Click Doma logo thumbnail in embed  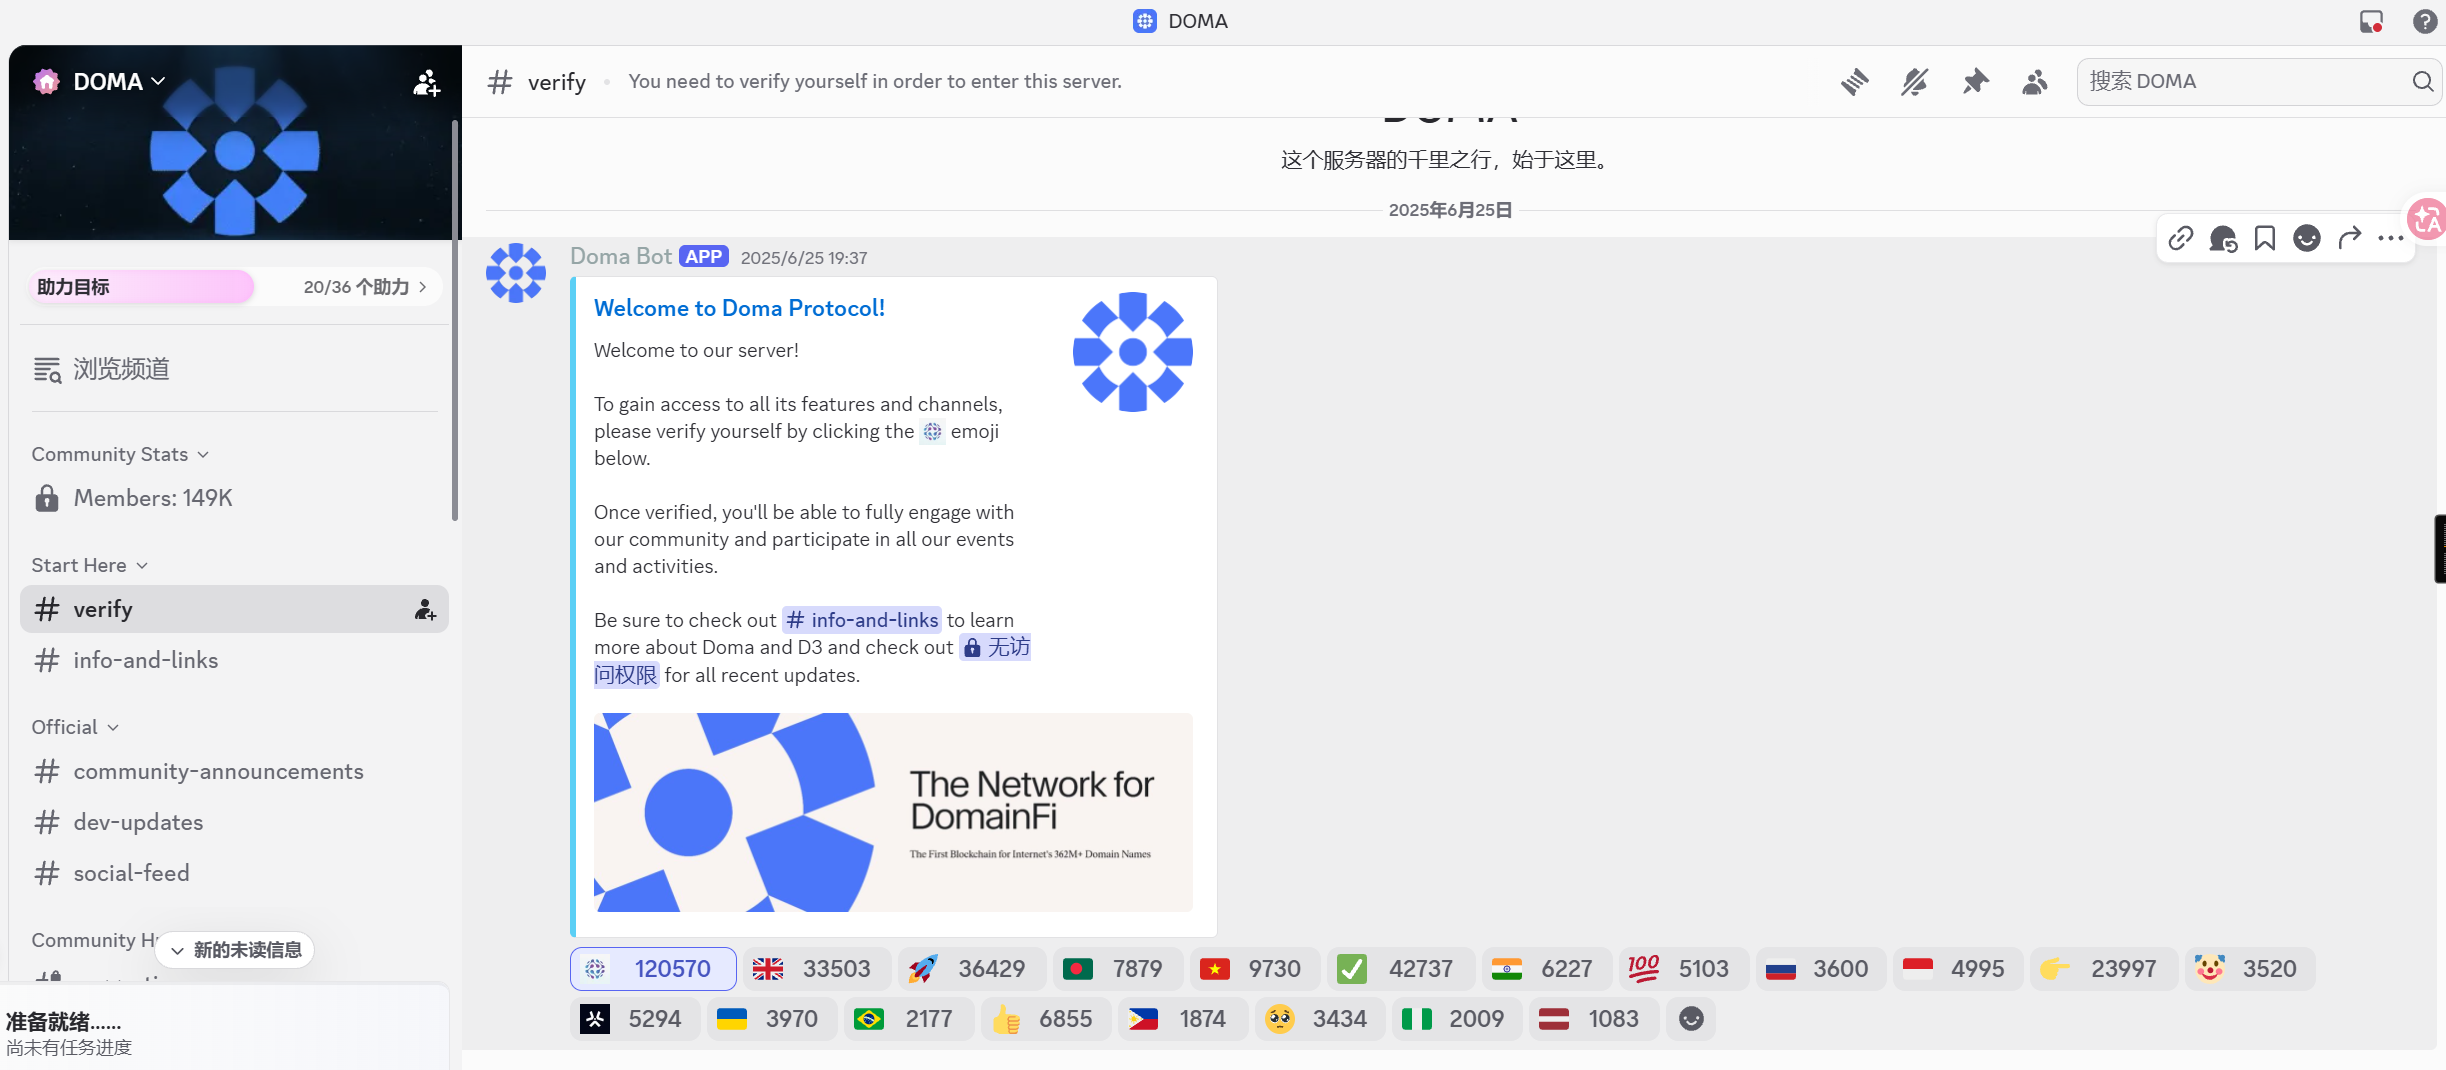click(1133, 352)
